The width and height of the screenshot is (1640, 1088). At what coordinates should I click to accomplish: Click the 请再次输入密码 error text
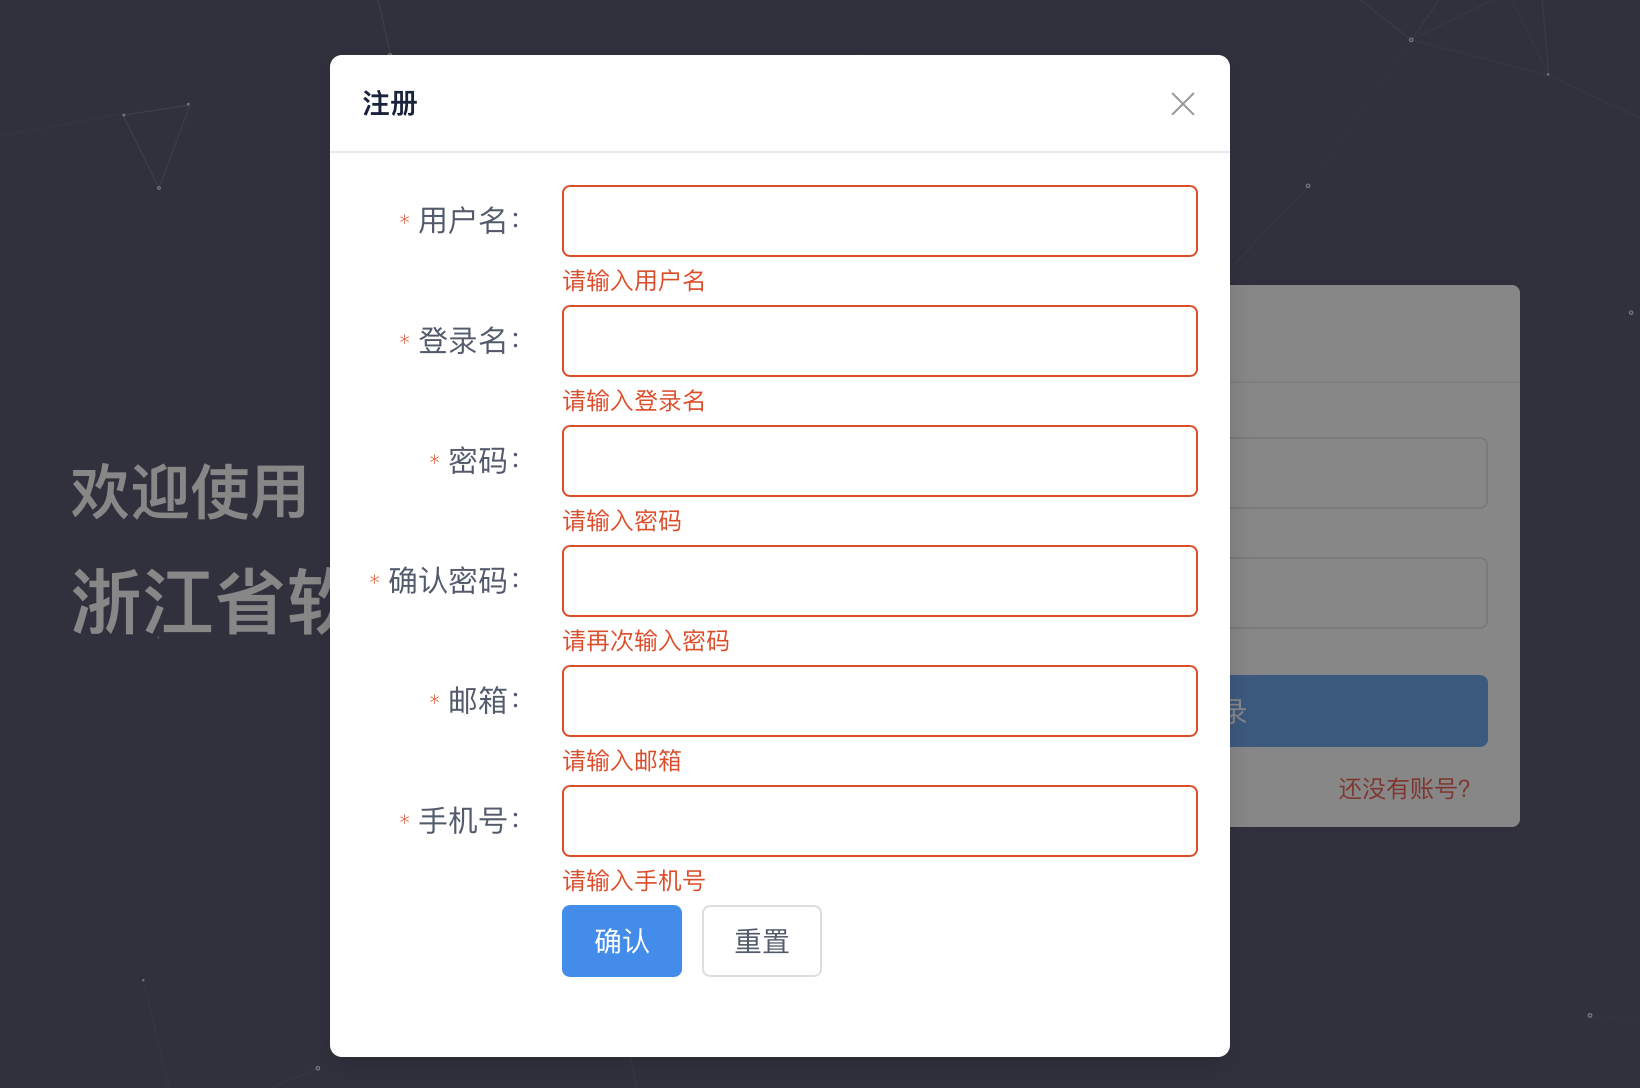pos(646,641)
